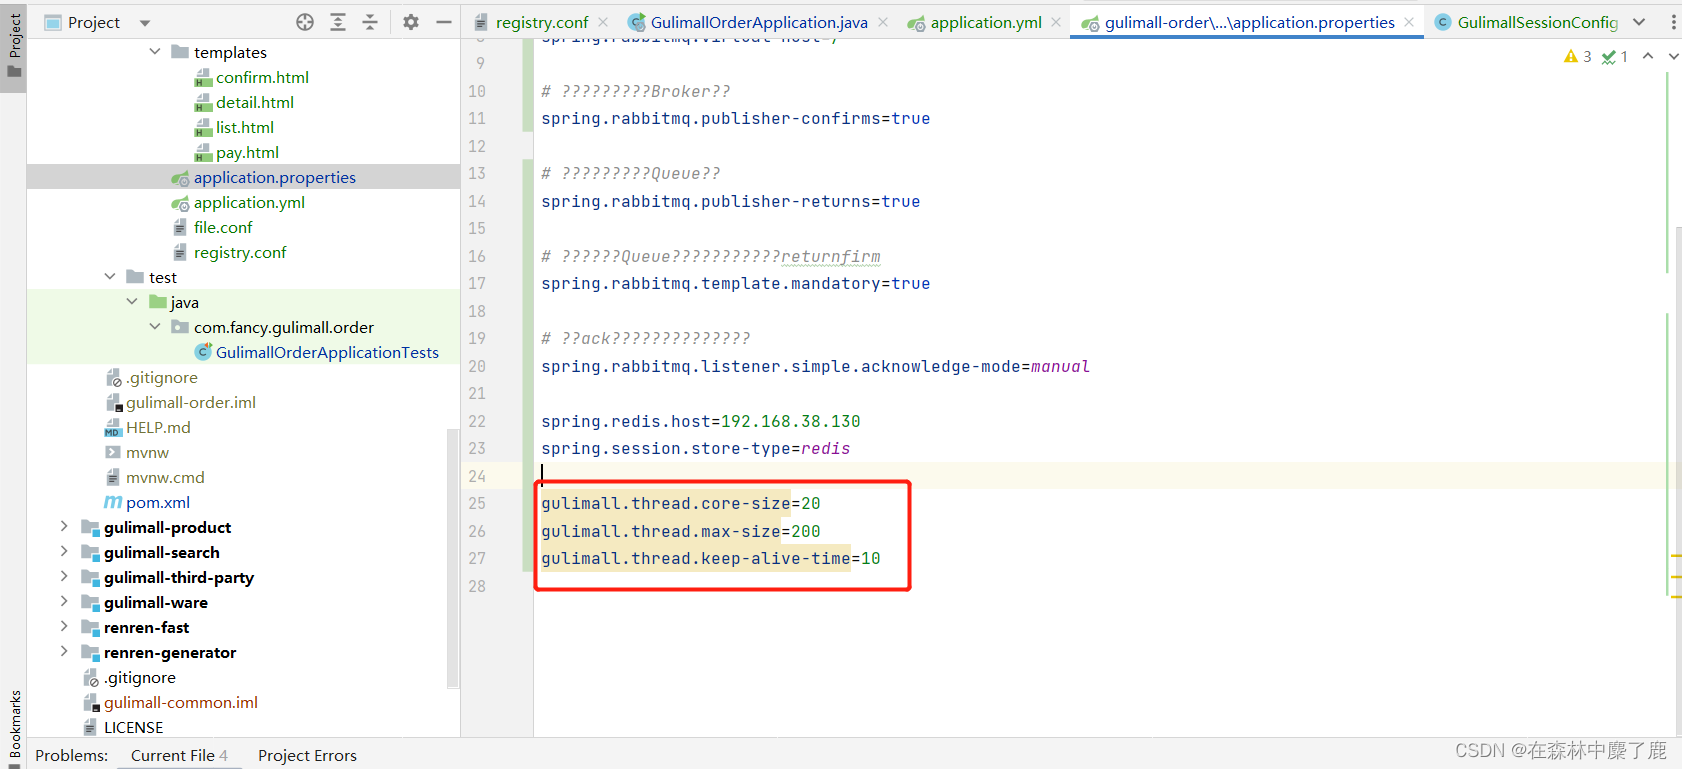Image resolution: width=1682 pixels, height=769 pixels.
Task: Expand the gulimall-ware module
Action: tap(64, 601)
